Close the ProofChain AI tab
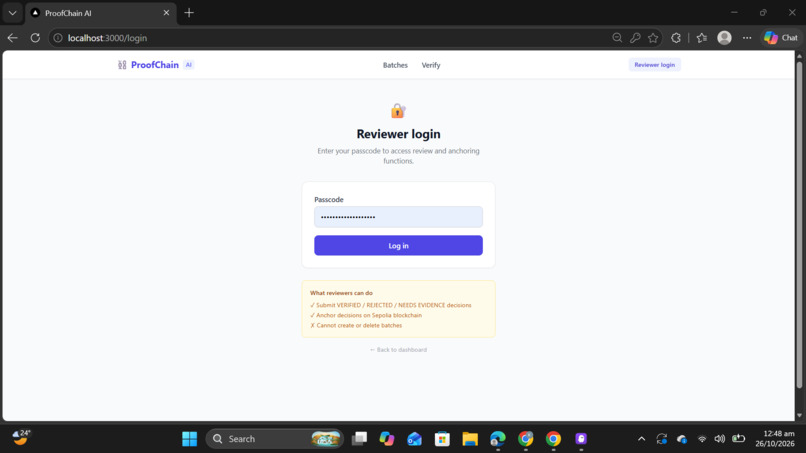The height and width of the screenshot is (453, 806). pos(166,13)
